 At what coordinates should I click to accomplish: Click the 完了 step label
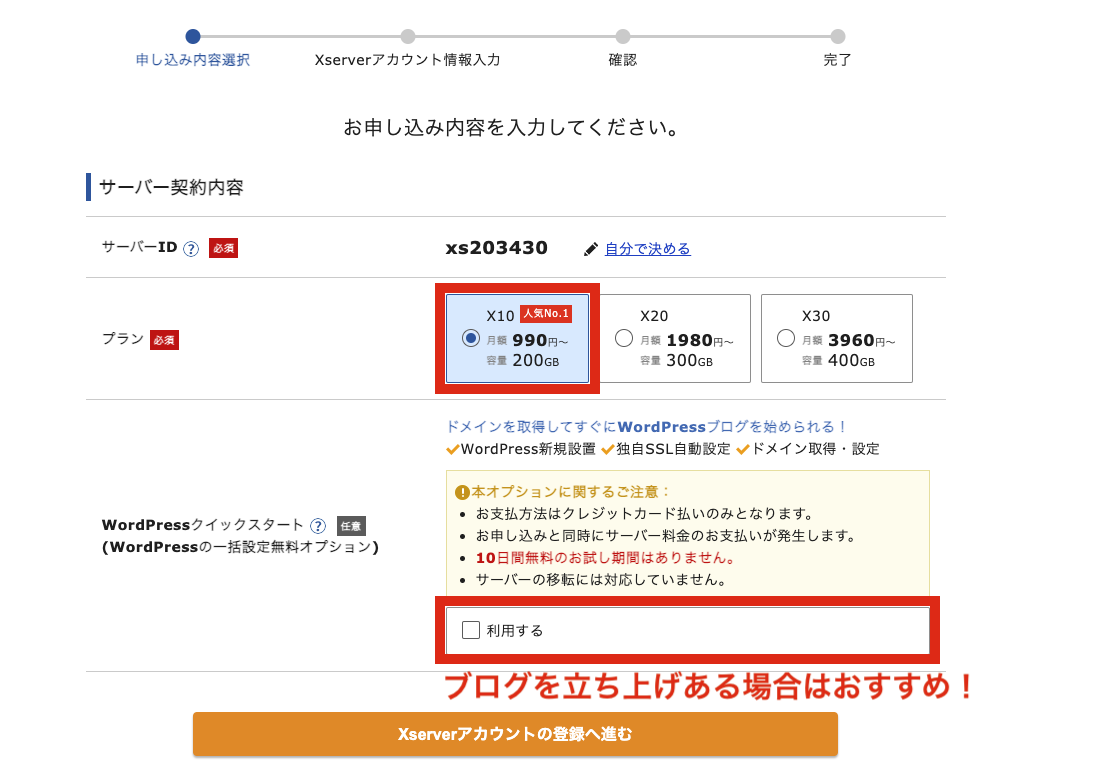click(x=838, y=60)
